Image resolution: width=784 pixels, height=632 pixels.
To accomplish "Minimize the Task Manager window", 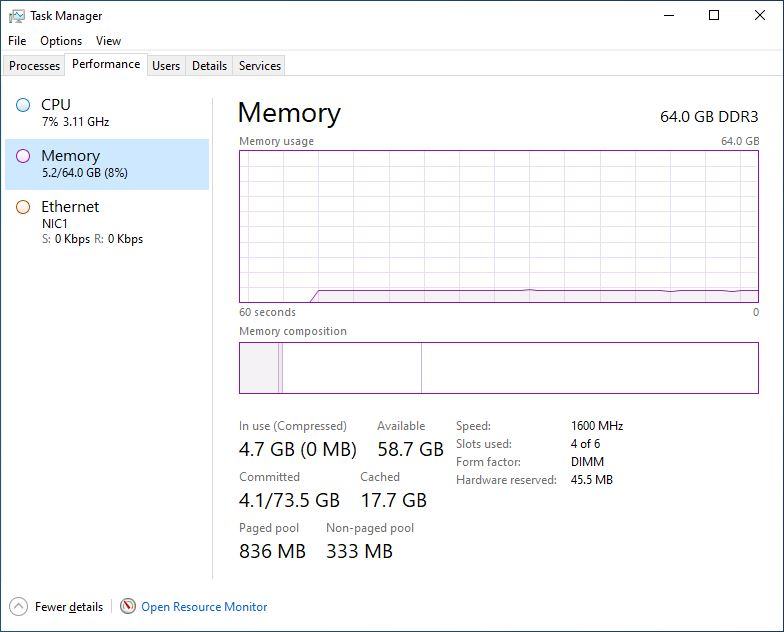I will [668, 15].
